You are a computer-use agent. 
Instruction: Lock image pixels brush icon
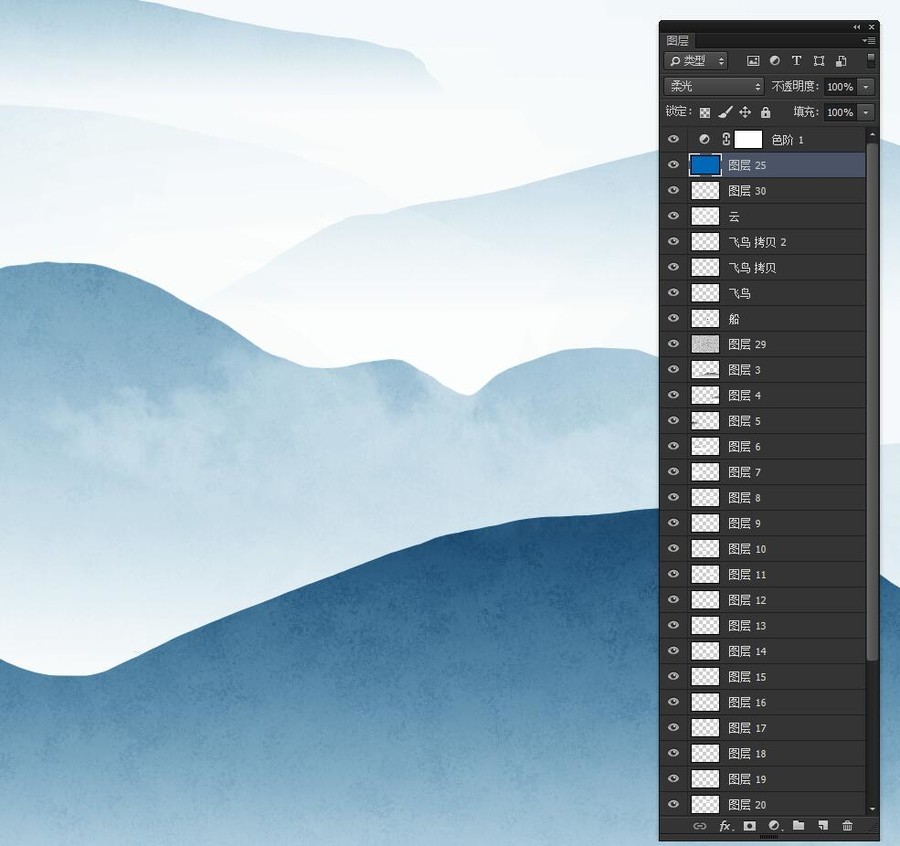click(x=725, y=112)
